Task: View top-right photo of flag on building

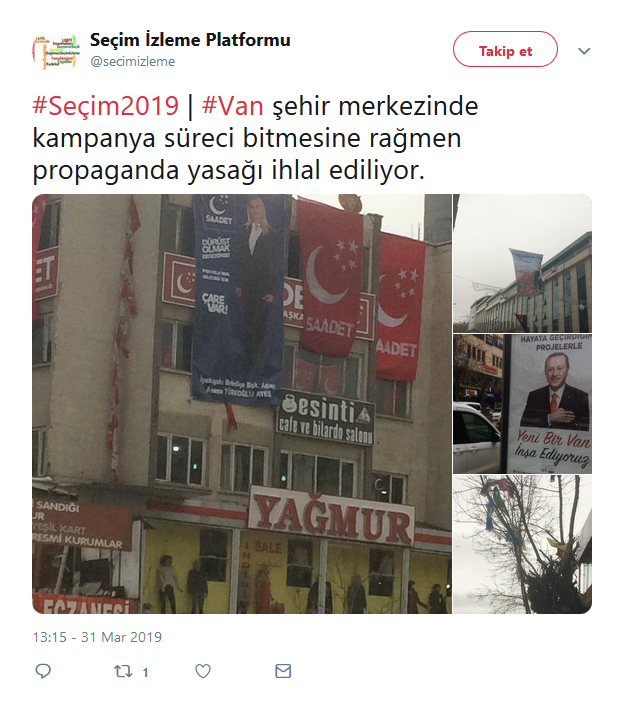Action: pos(522,263)
